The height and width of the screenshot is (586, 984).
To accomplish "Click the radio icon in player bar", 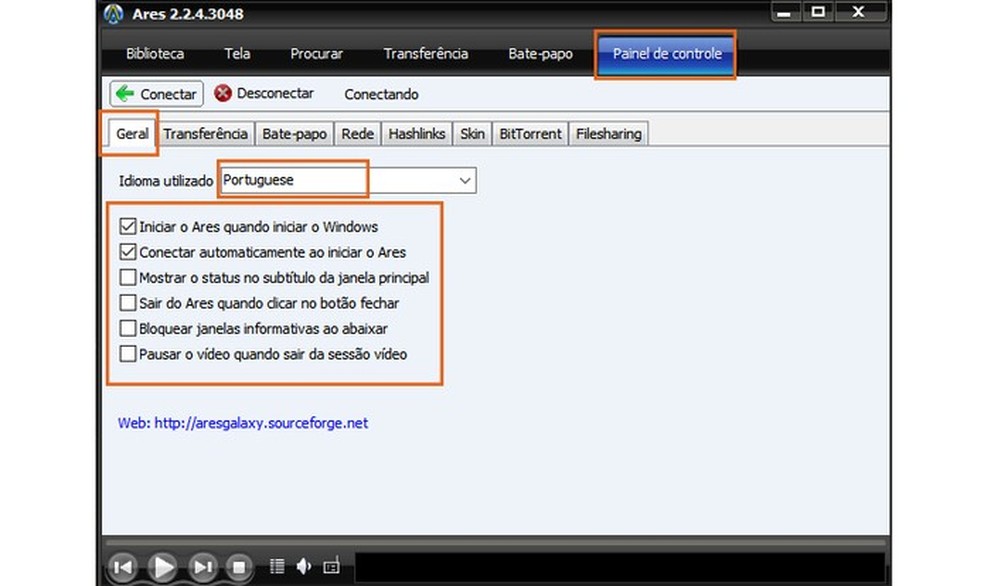I will pos(331,566).
